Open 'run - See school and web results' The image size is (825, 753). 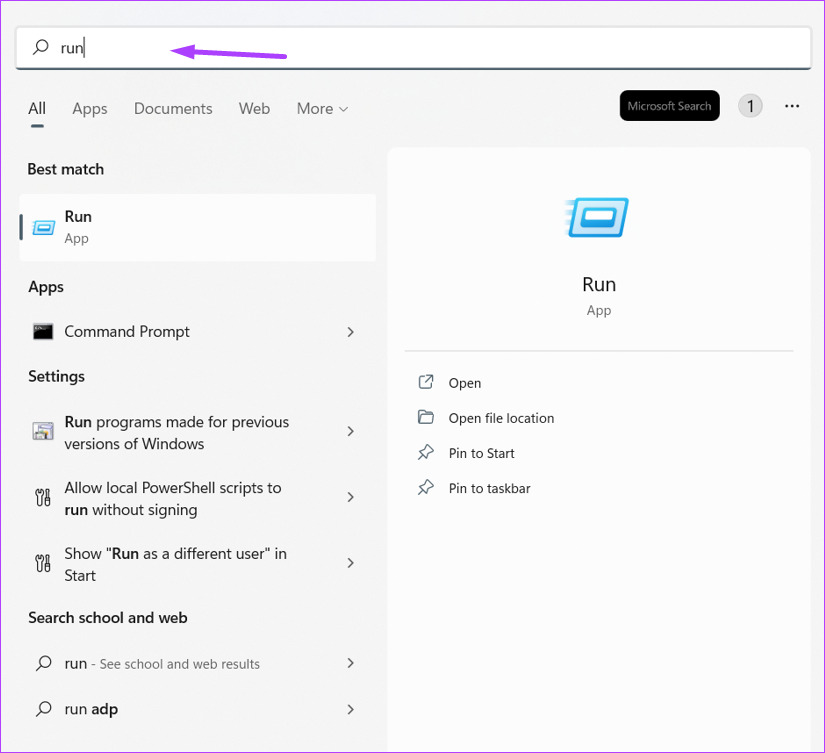click(197, 664)
